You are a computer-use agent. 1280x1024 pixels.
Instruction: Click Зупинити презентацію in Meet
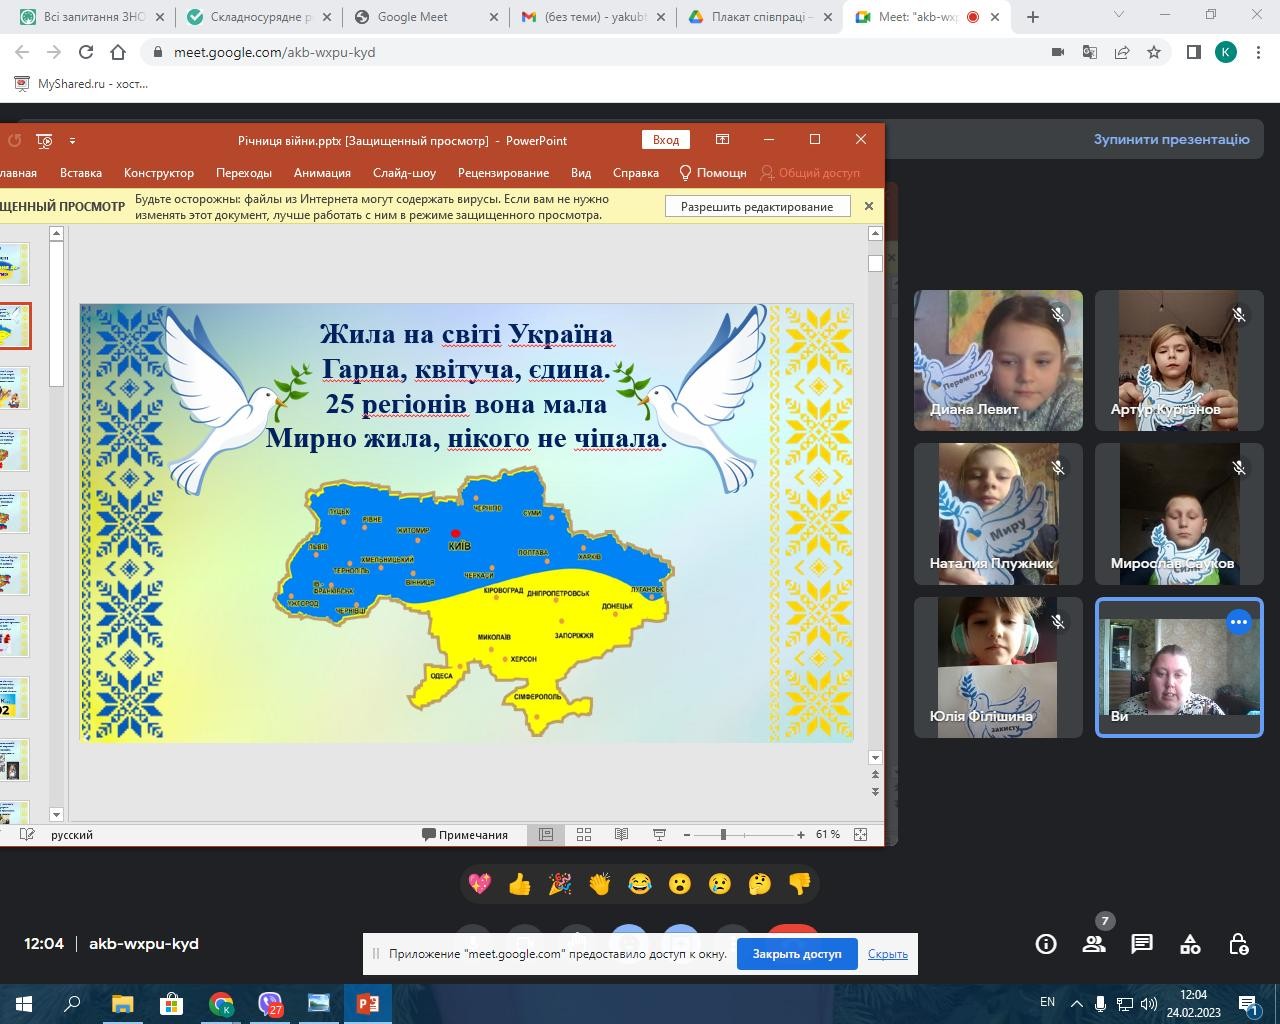(1171, 139)
